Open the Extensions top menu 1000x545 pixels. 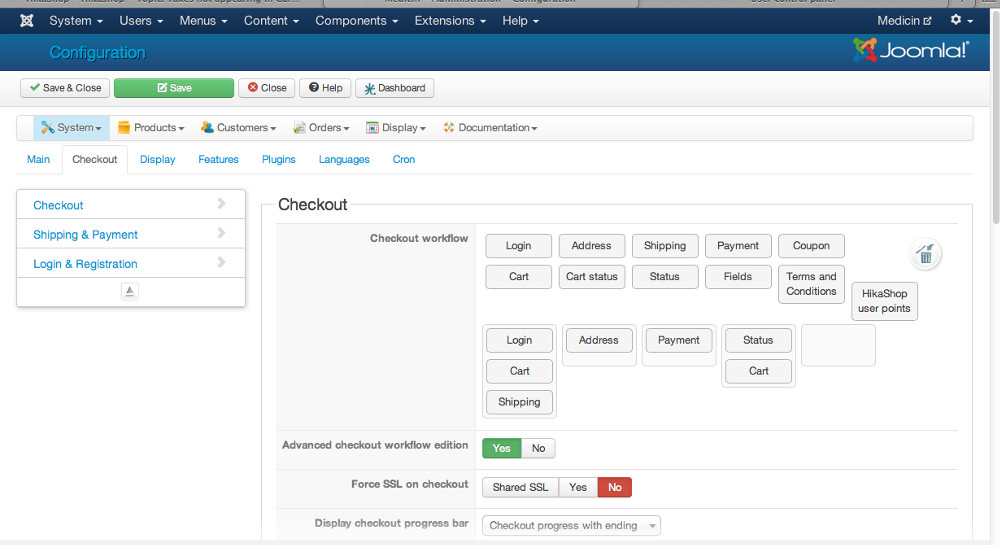click(x=450, y=20)
